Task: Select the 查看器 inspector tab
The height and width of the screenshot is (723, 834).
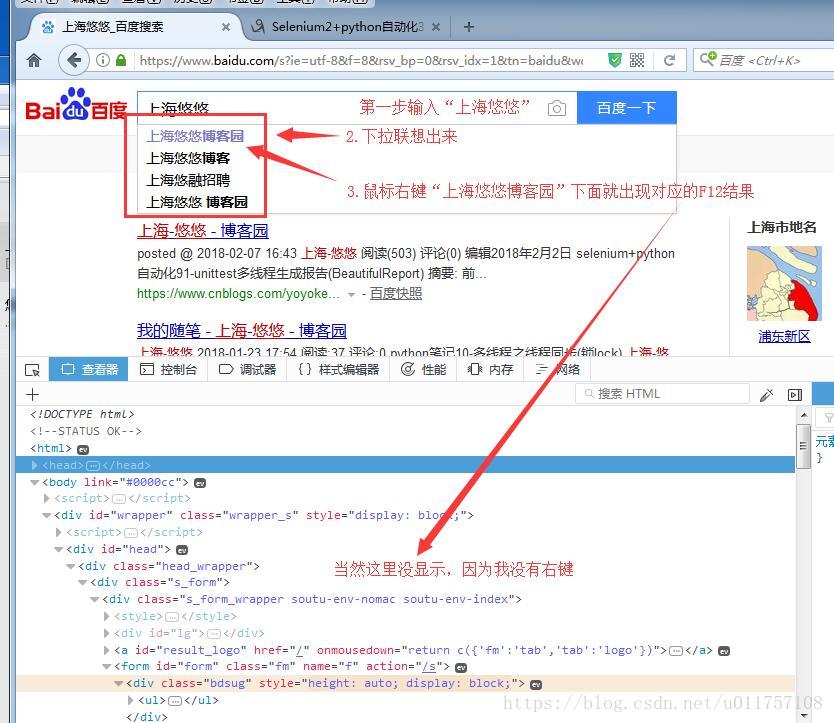Action: (88, 369)
